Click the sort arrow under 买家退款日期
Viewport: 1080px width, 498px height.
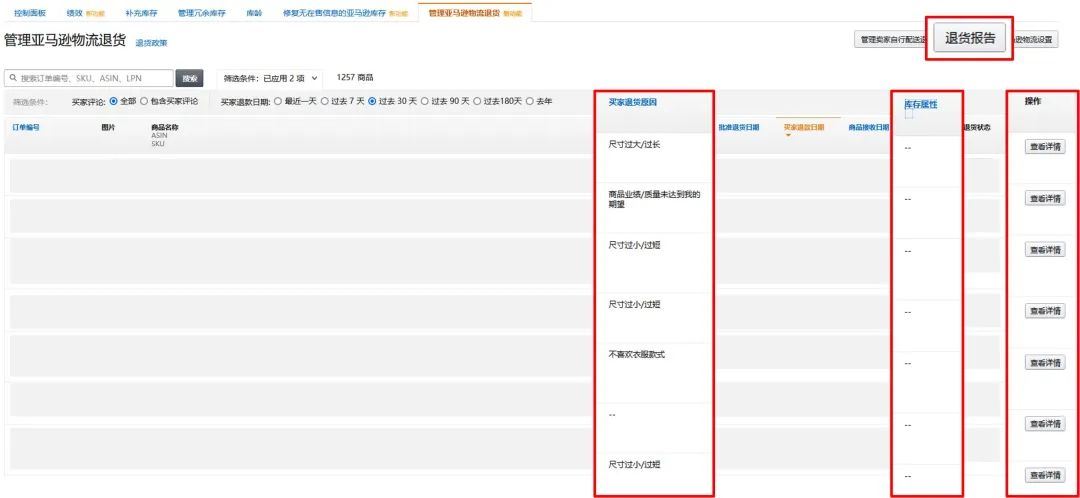pos(788,135)
